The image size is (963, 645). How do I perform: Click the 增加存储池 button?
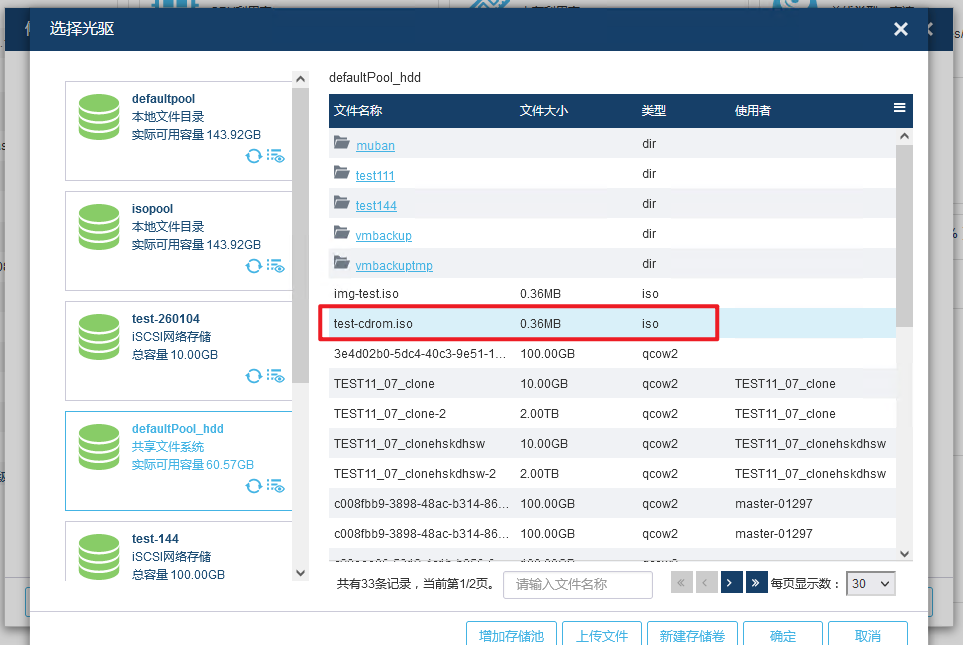tap(512, 635)
